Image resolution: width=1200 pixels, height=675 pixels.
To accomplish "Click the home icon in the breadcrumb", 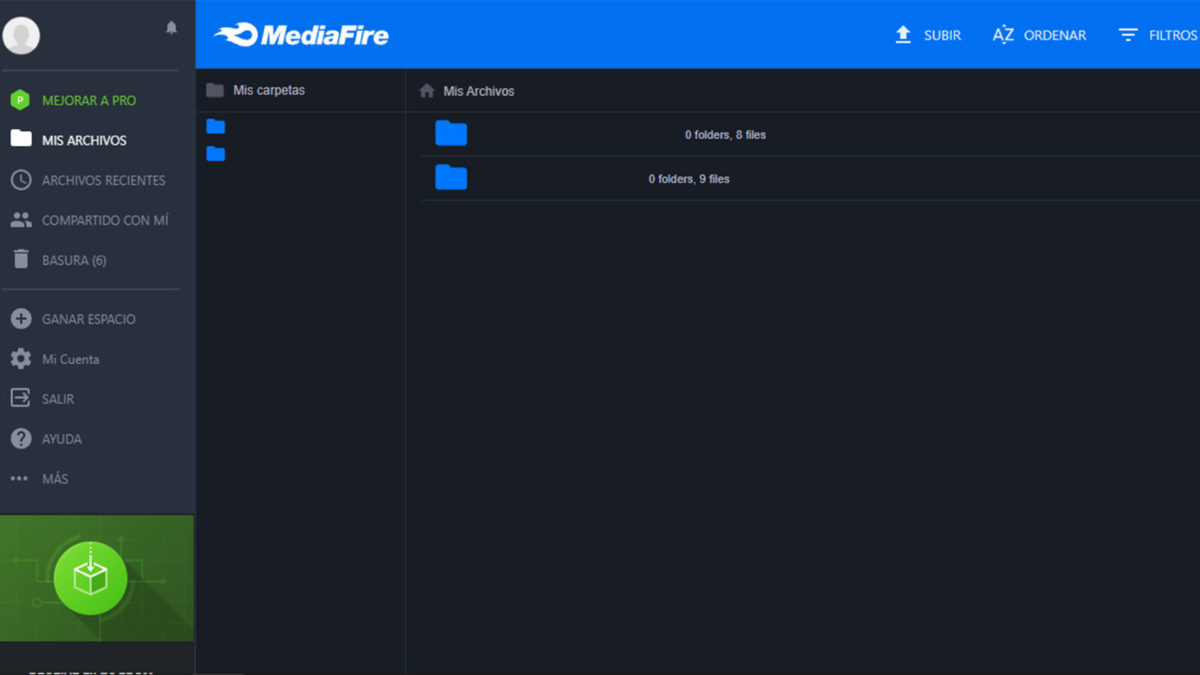I will [427, 91].
